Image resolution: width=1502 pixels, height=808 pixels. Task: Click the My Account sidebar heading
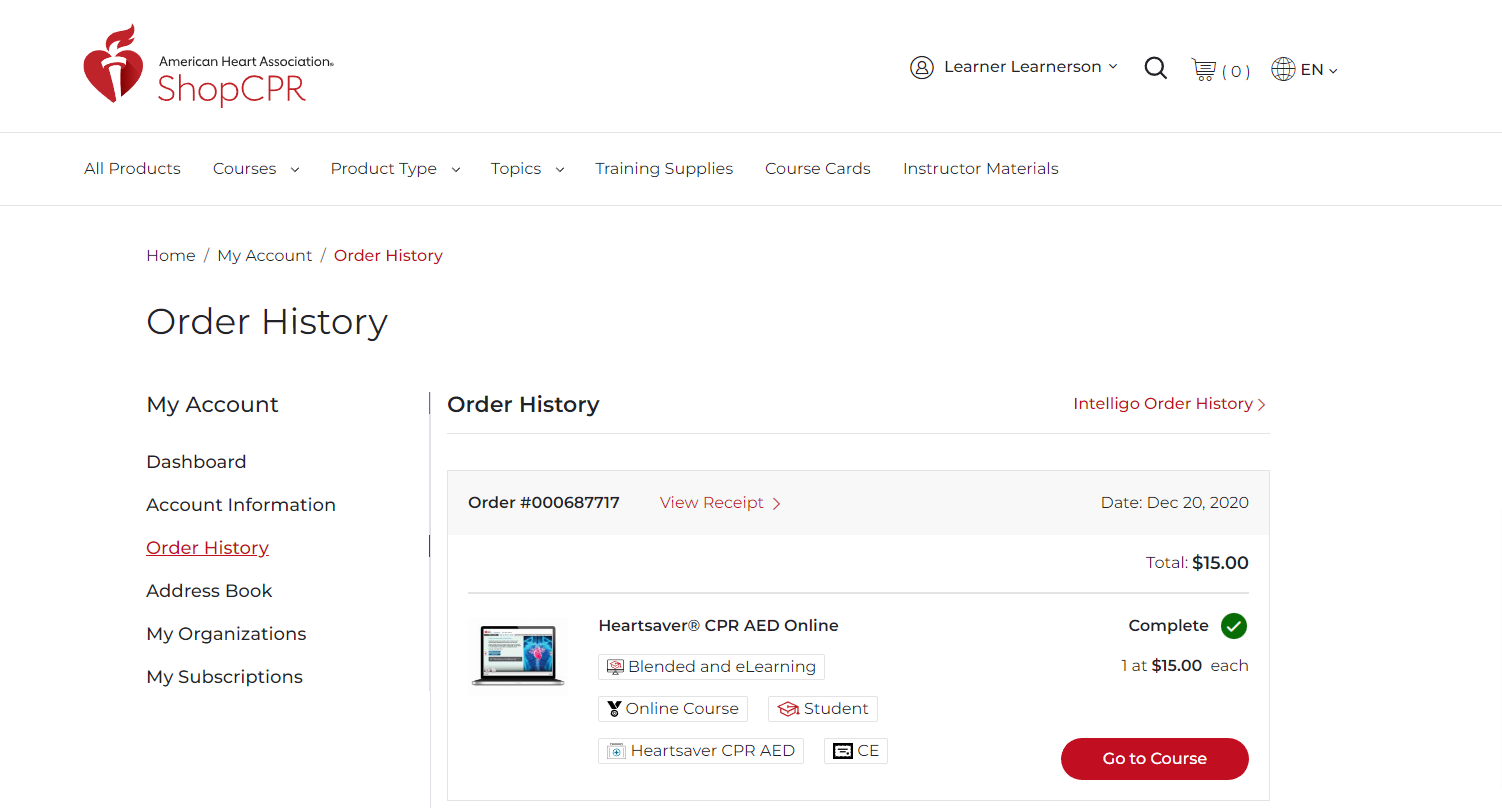click(x=212, y=405)
